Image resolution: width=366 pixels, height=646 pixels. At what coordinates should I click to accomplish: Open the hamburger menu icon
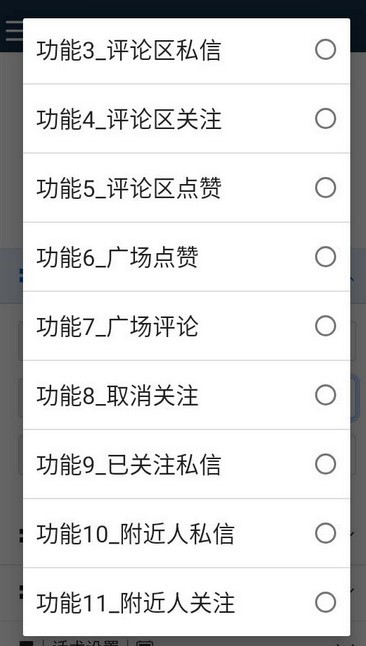coord(13,31)
